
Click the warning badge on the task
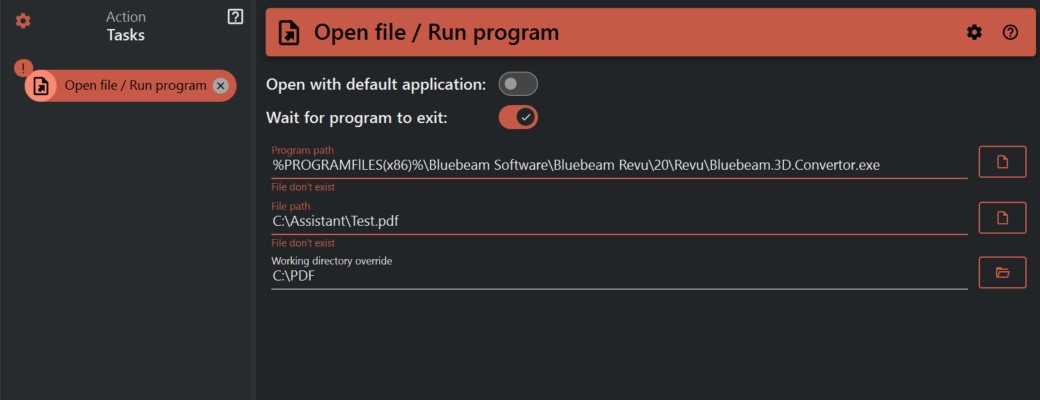[23, 67]
